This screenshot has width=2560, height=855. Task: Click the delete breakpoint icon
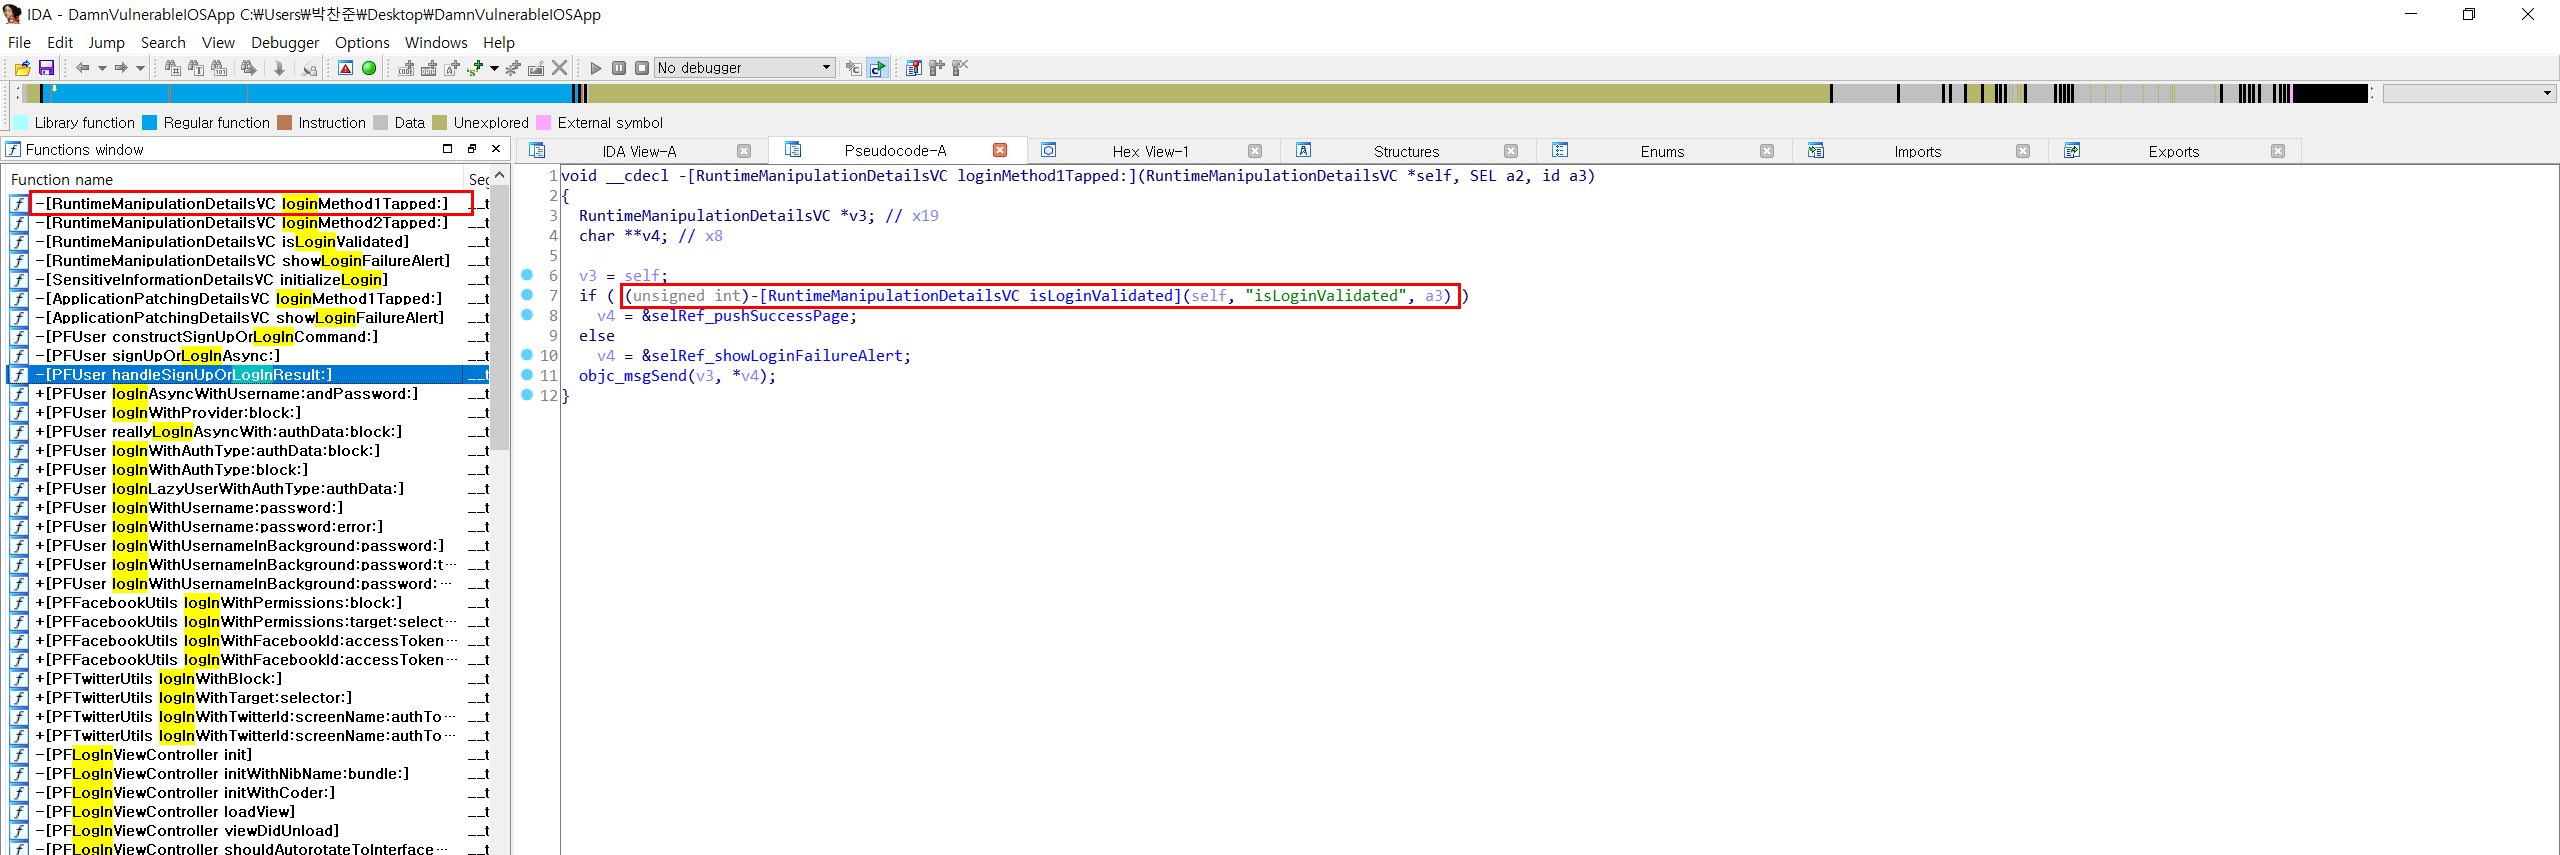(960, 68)
